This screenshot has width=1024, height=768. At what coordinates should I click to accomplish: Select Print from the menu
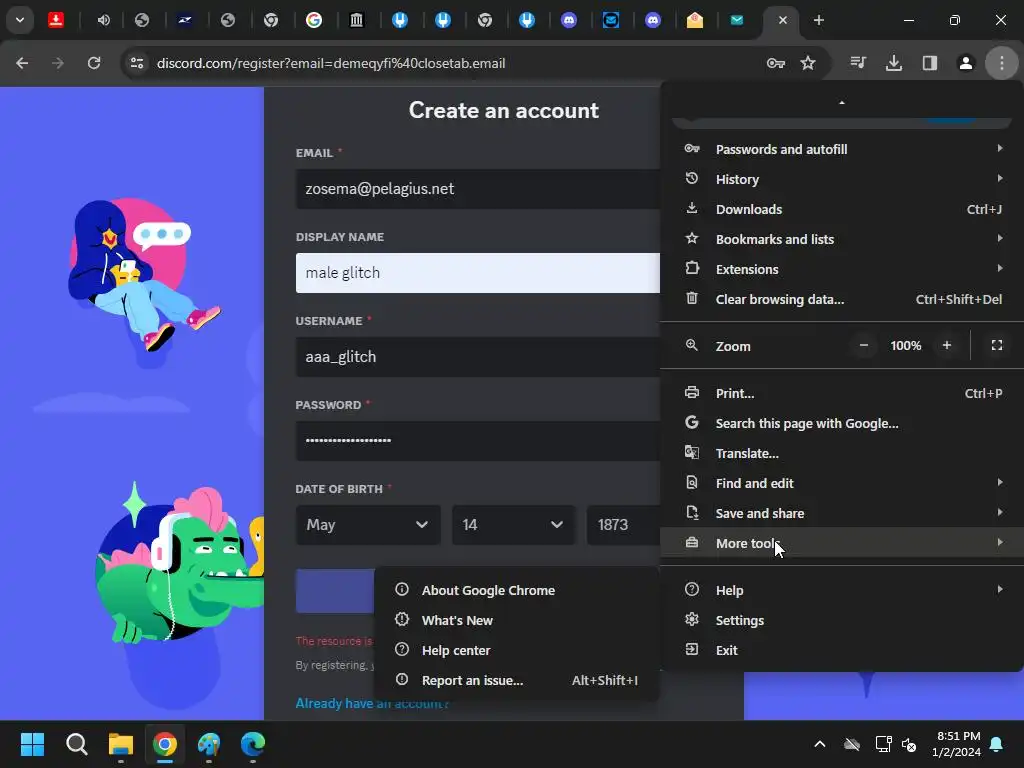click(x=842, y=393)
